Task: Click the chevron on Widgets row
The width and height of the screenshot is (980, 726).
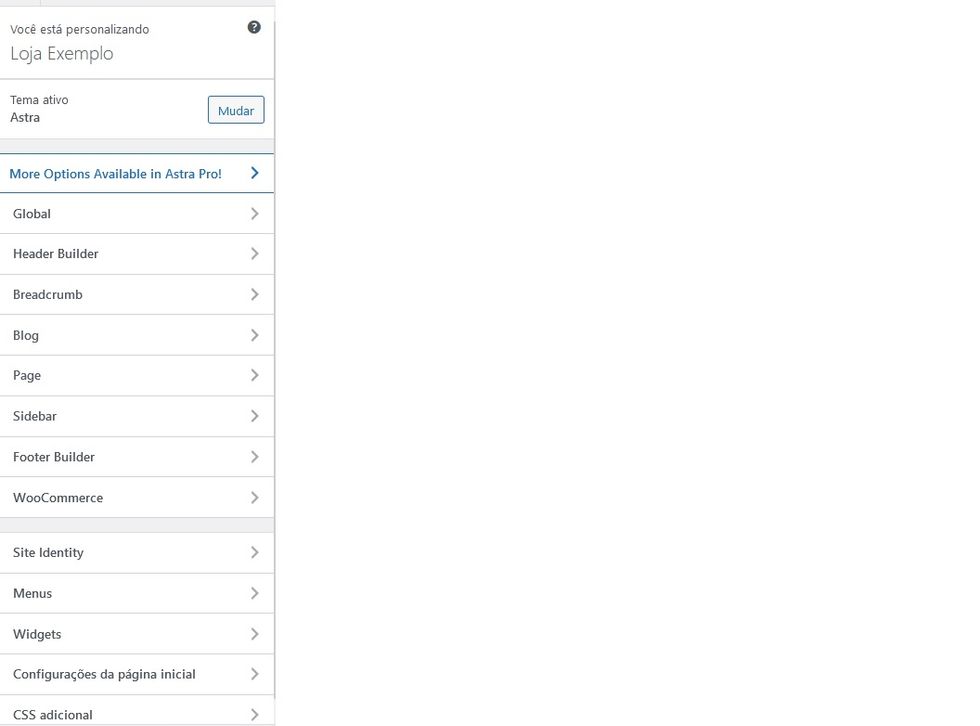Action: tap(254, 634)
